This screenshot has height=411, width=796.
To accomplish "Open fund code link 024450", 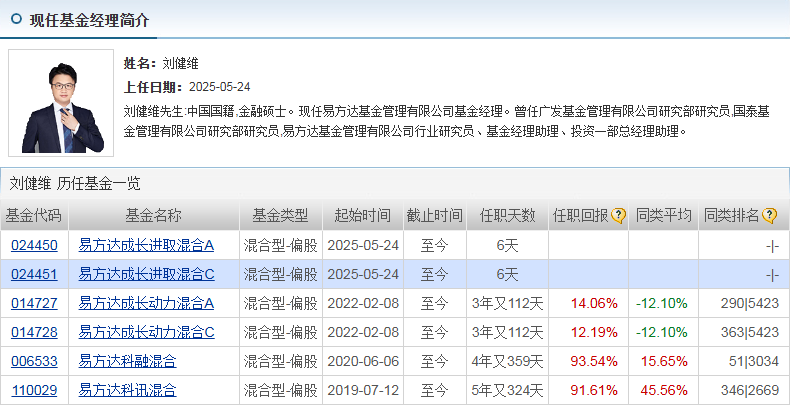I will 34,246.
